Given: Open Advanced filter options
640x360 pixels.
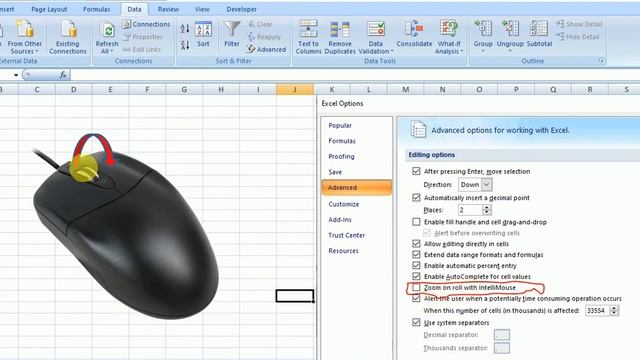Looking at the screenshot, I should 266,49.
